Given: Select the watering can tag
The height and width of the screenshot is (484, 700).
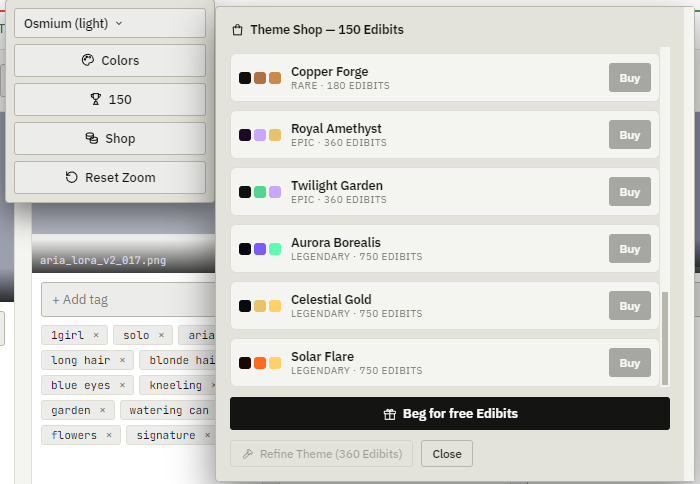Looking at the screenshot, I should (169, 410).
